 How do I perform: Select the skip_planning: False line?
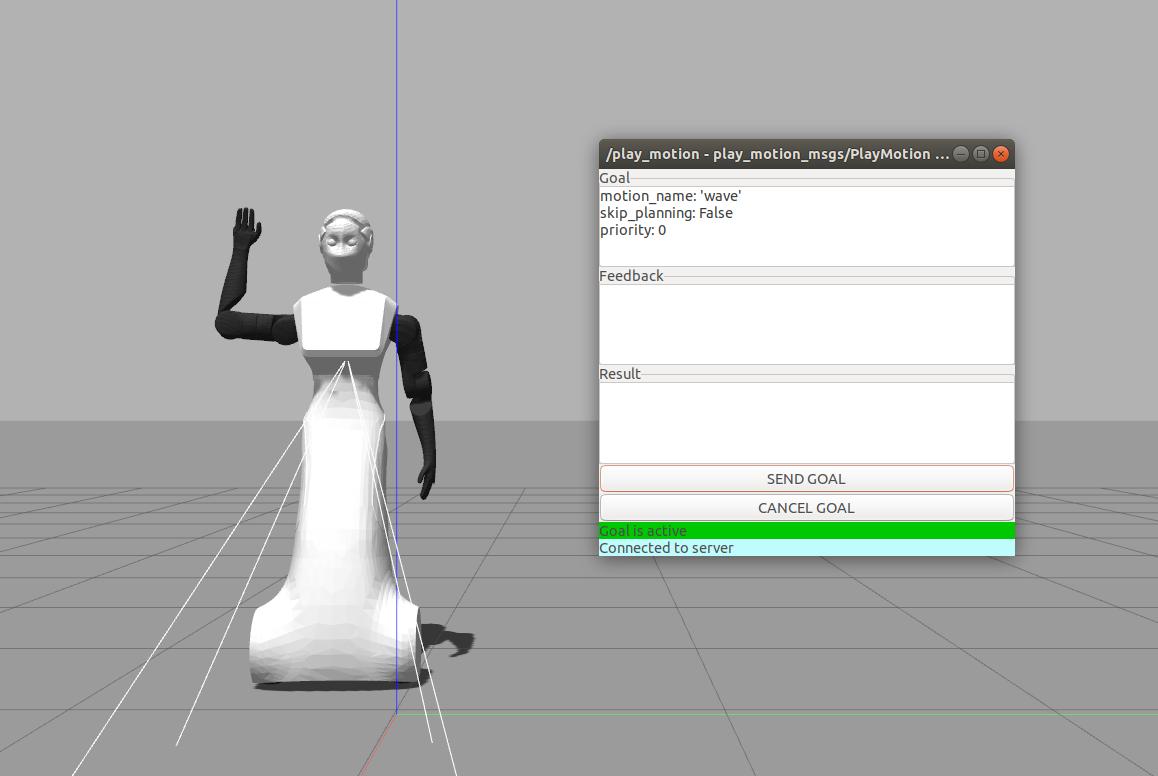pos(666,213)
